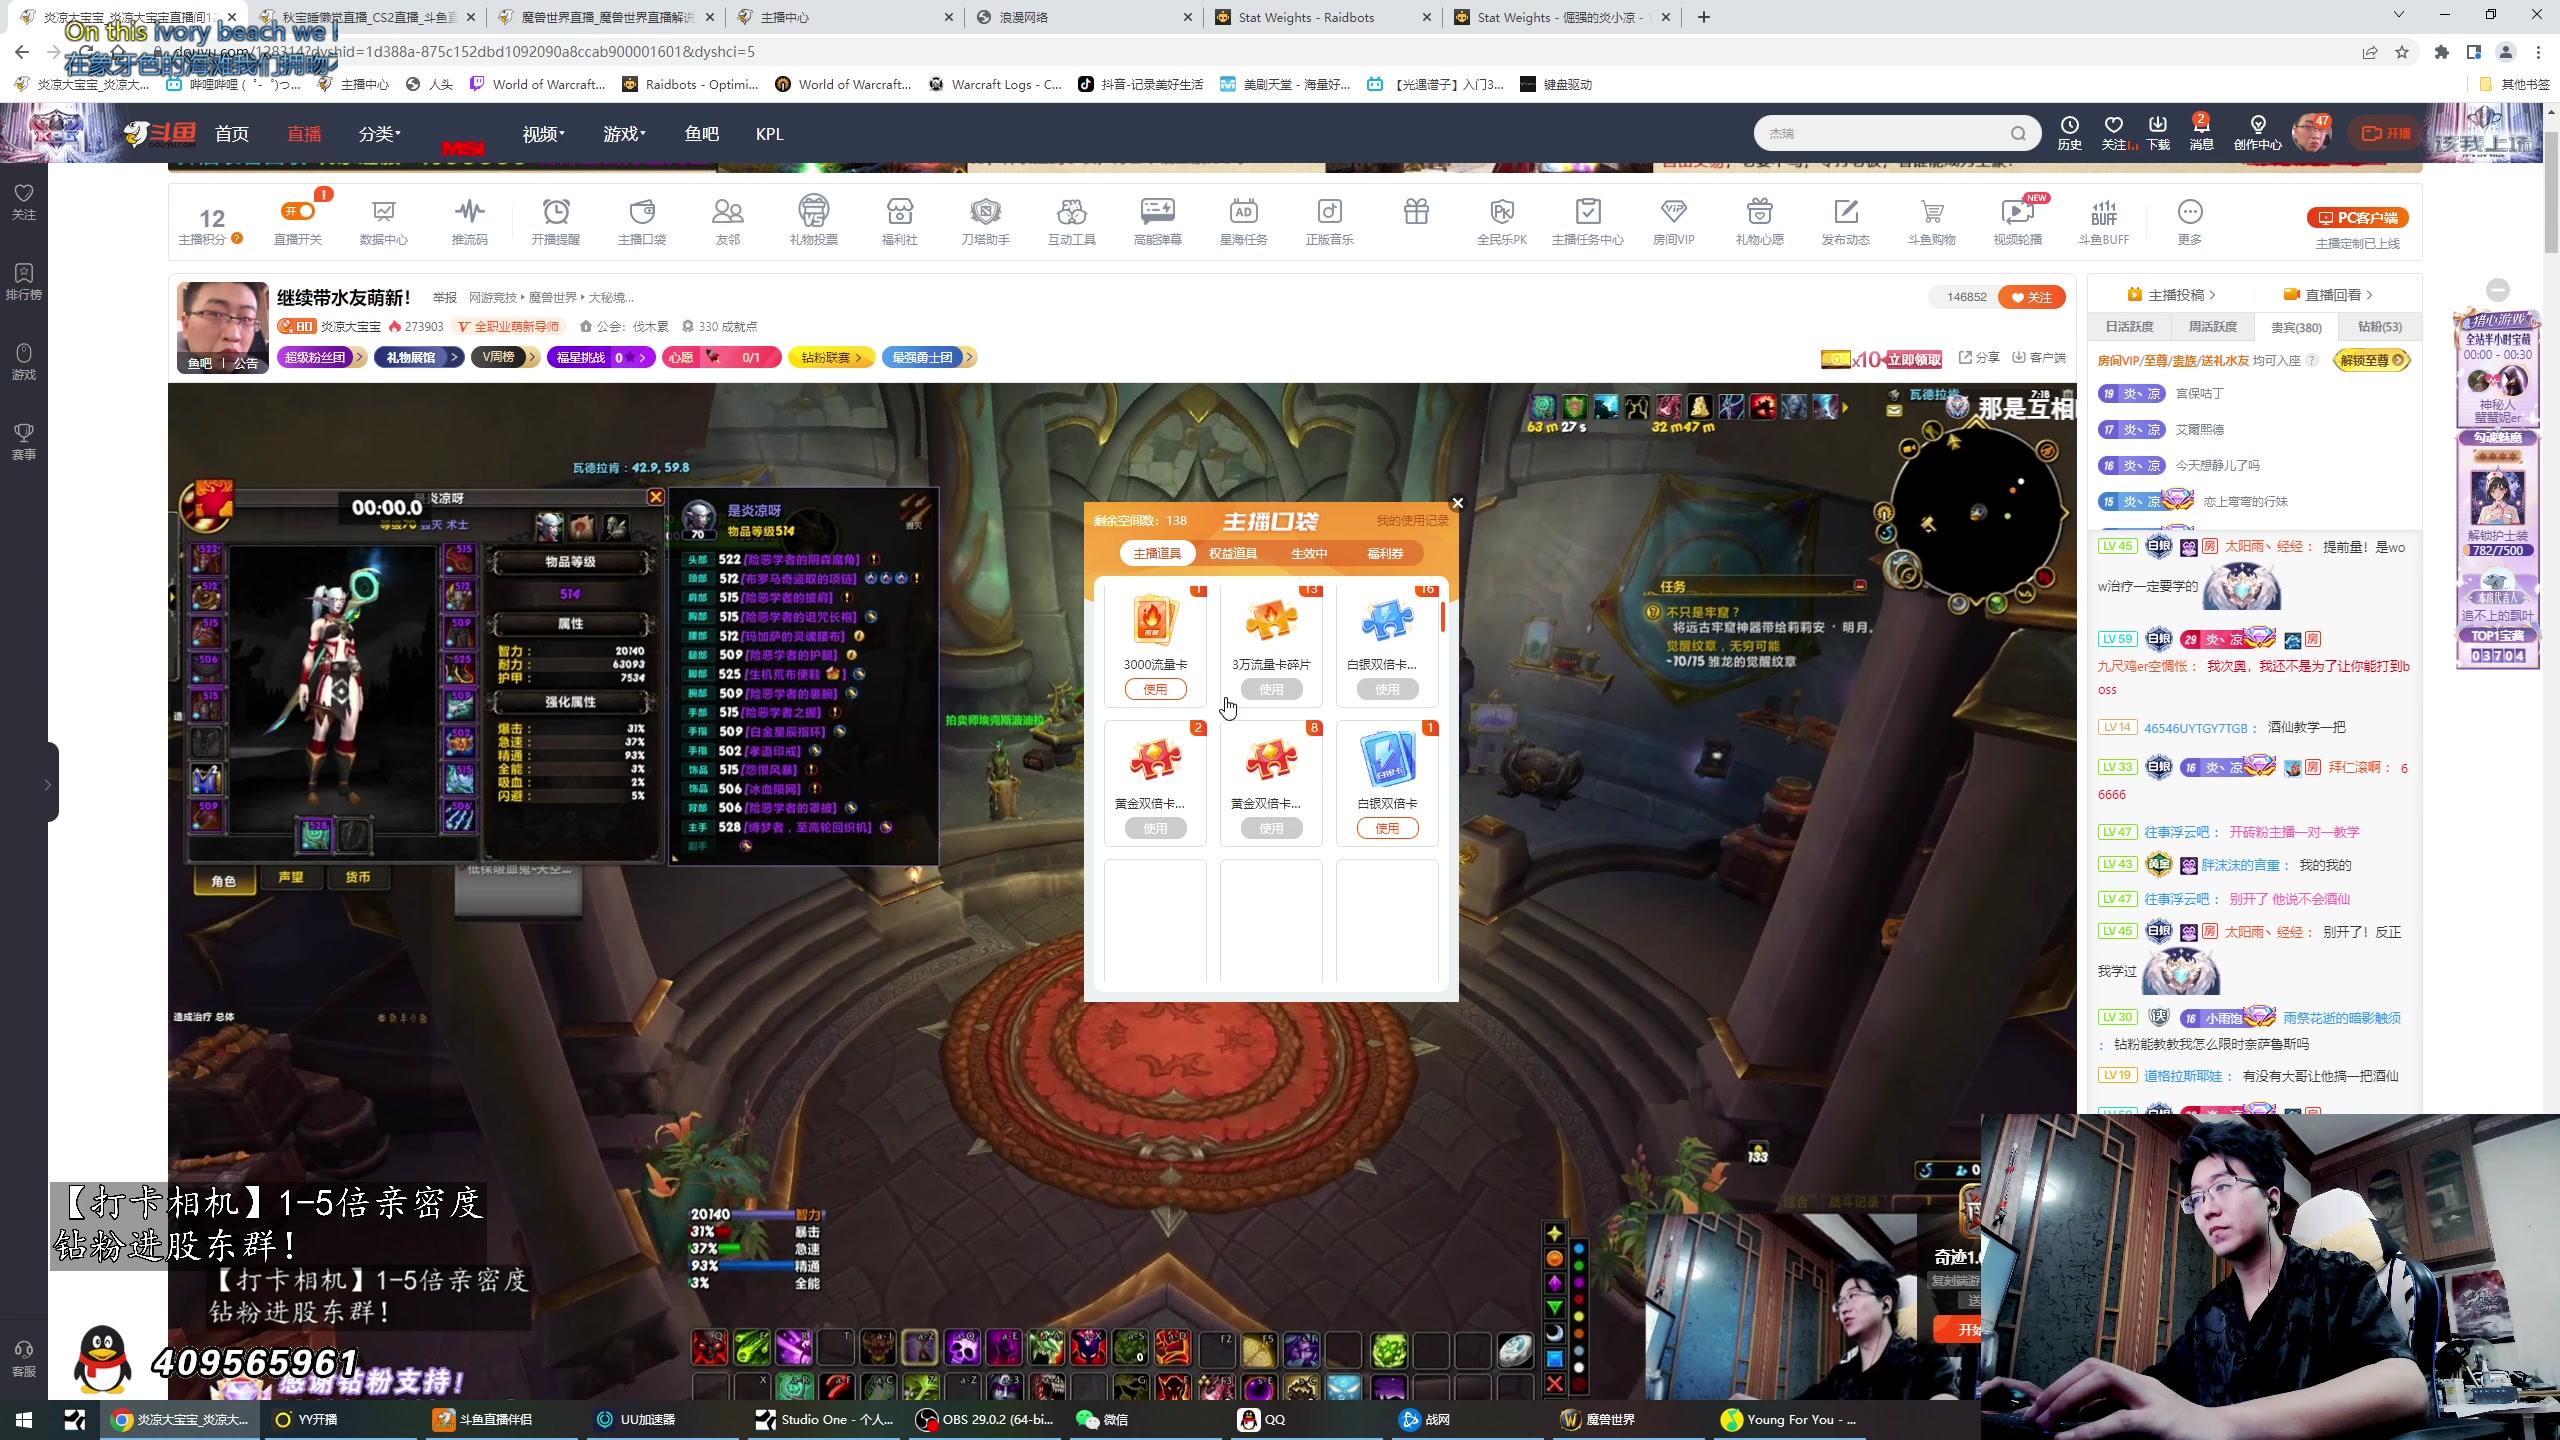
Task: Open the 礼物展馆 pill
Action: coord(419,357)
